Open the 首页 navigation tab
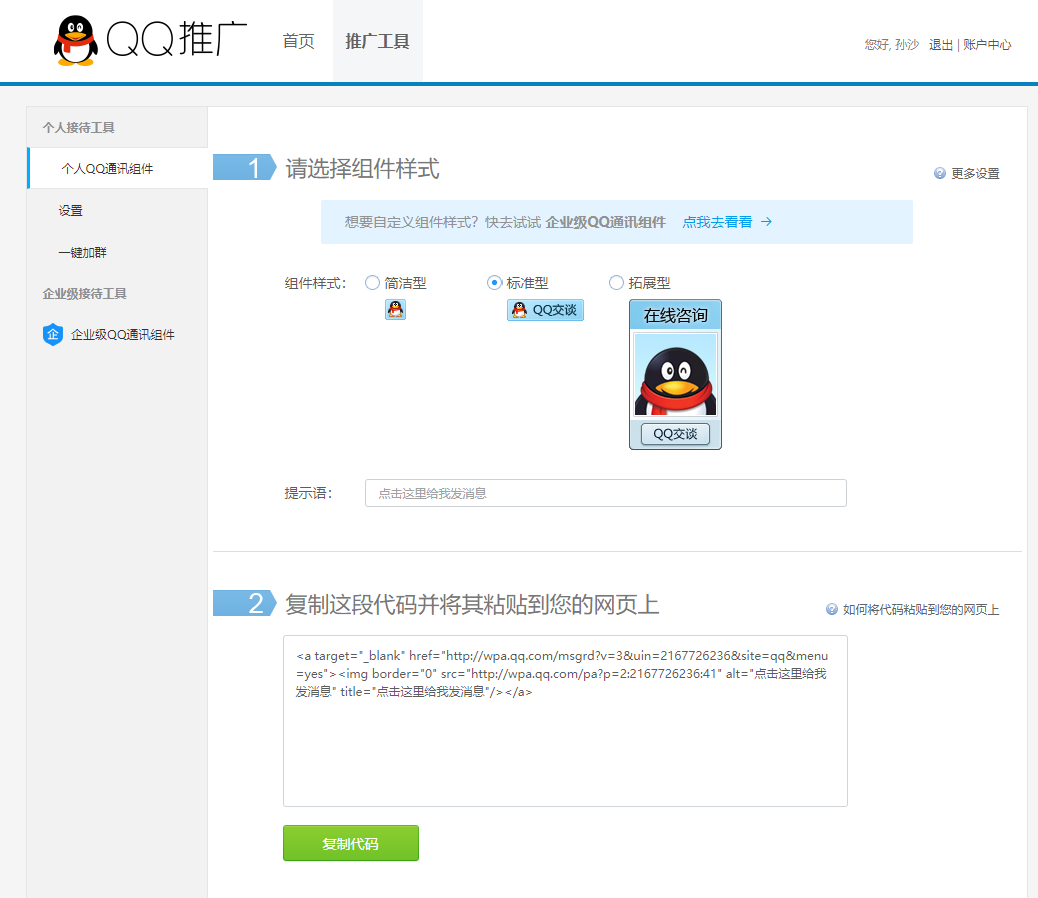This screenshot has height=898, width=1038. point(299,41)
